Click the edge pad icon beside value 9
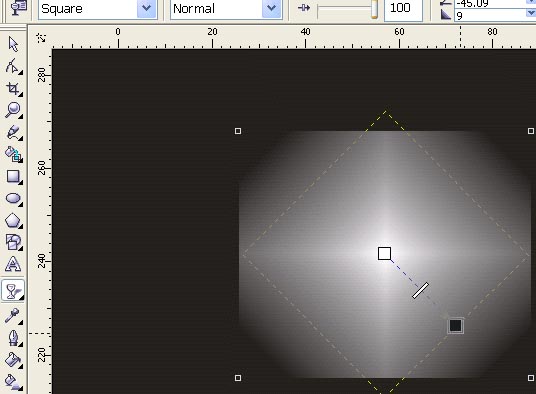The image size is (536, 394). [x=445, y=15]
